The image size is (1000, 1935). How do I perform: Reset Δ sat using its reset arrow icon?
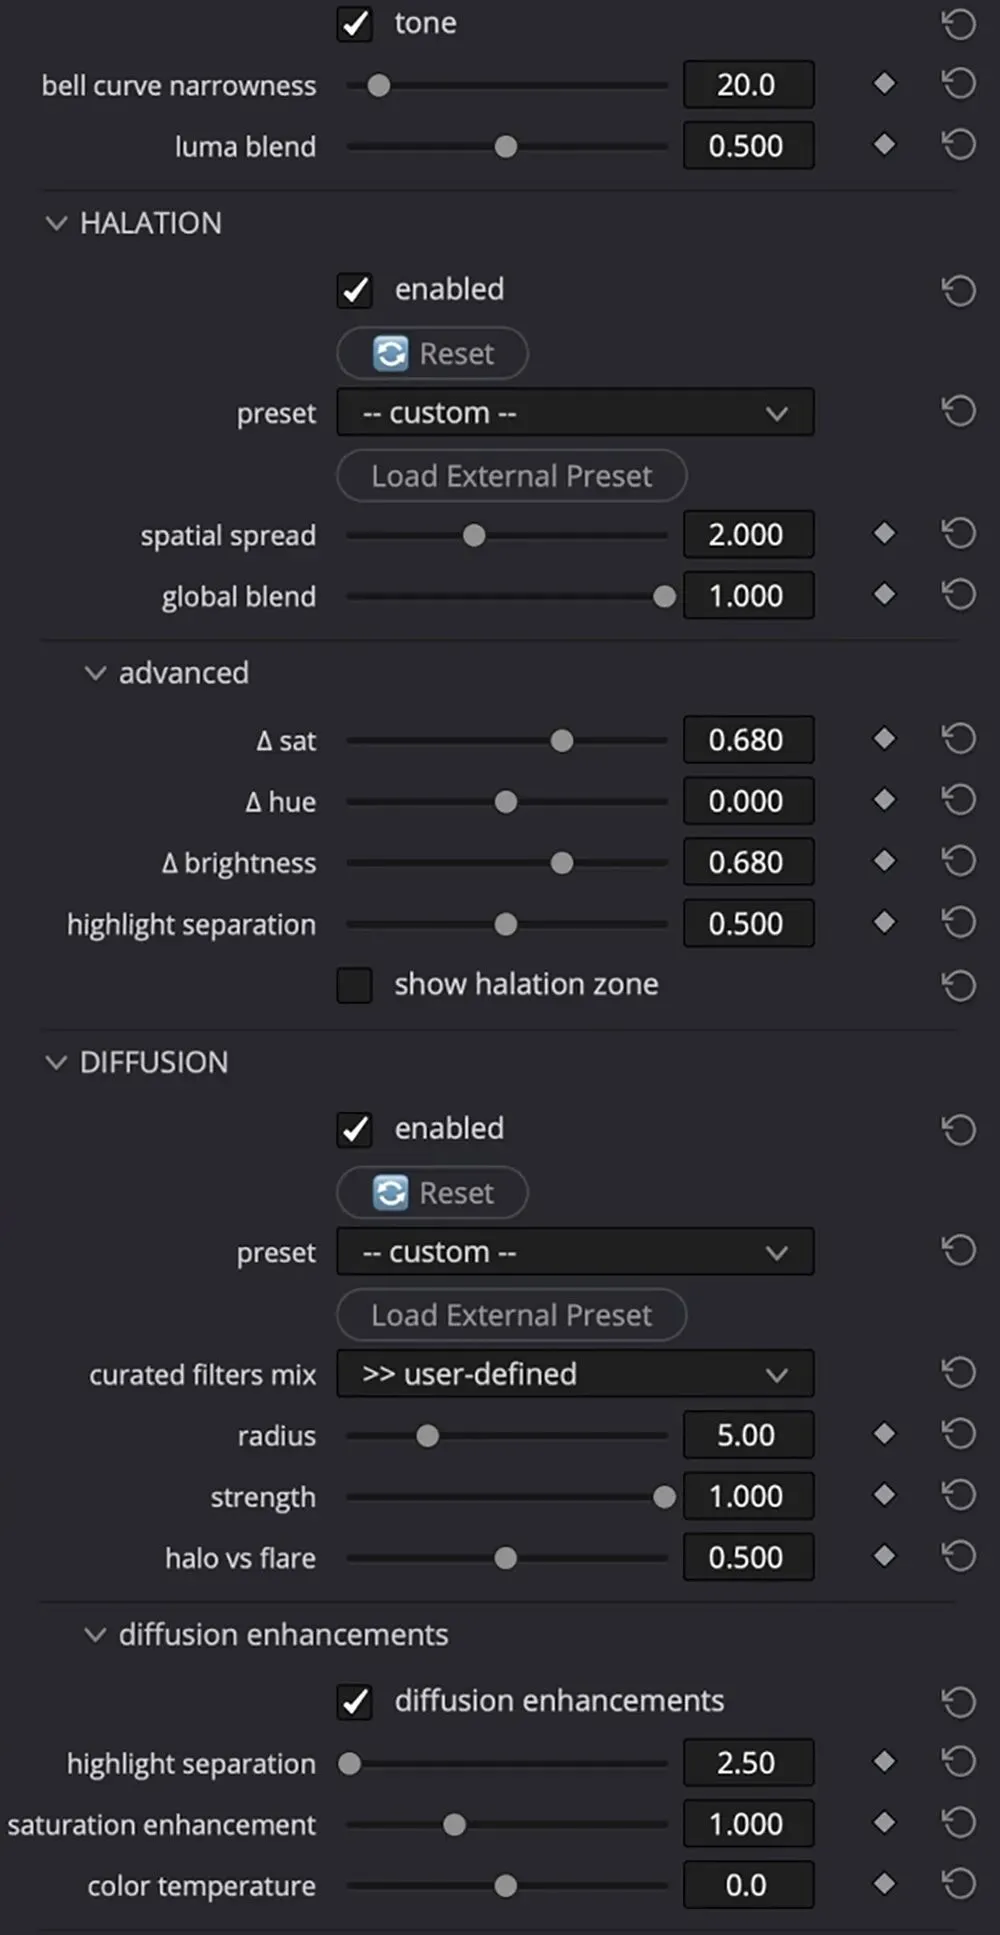(x=958, y=740)
